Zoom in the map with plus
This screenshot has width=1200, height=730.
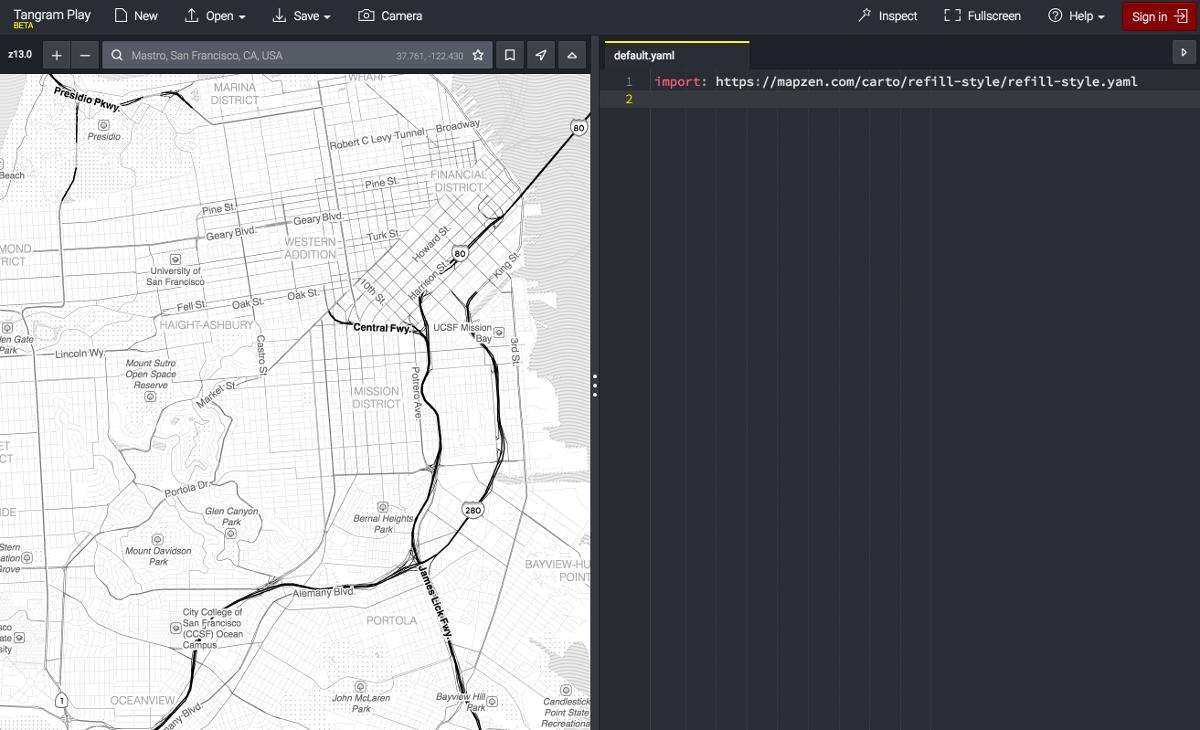pos(56,56)
